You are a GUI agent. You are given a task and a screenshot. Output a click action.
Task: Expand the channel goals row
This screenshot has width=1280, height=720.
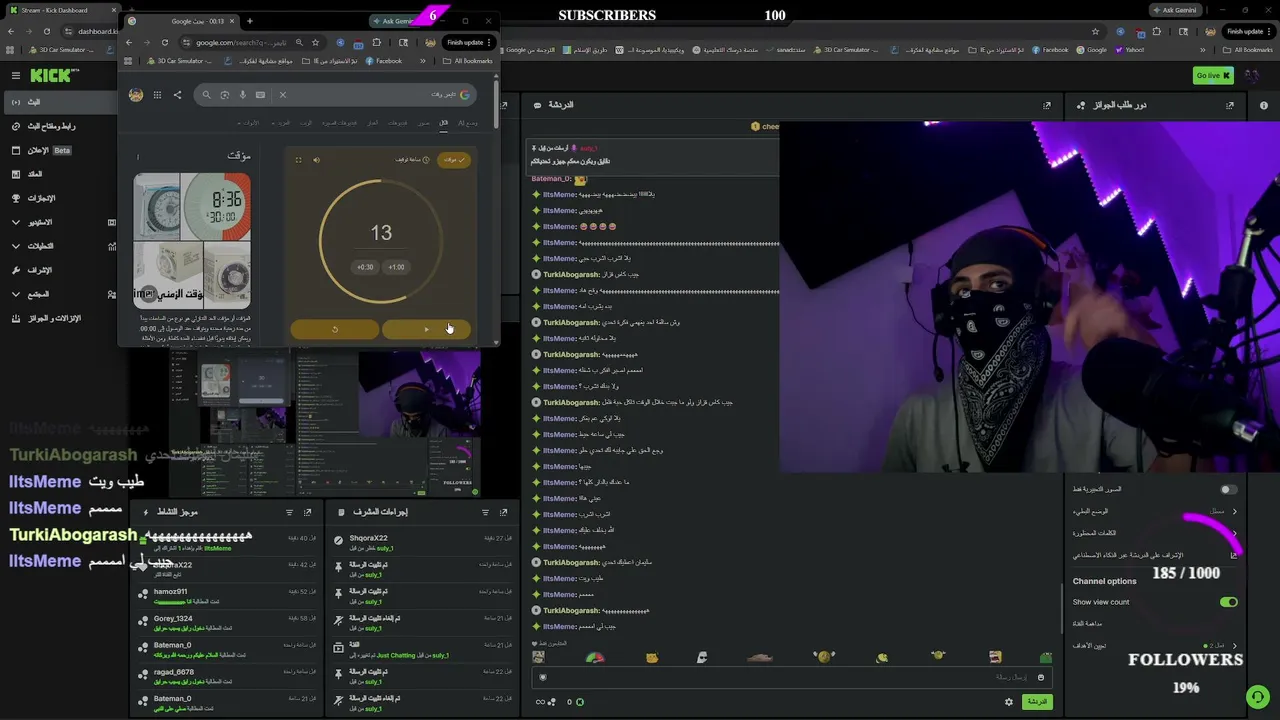[1155, 646]
